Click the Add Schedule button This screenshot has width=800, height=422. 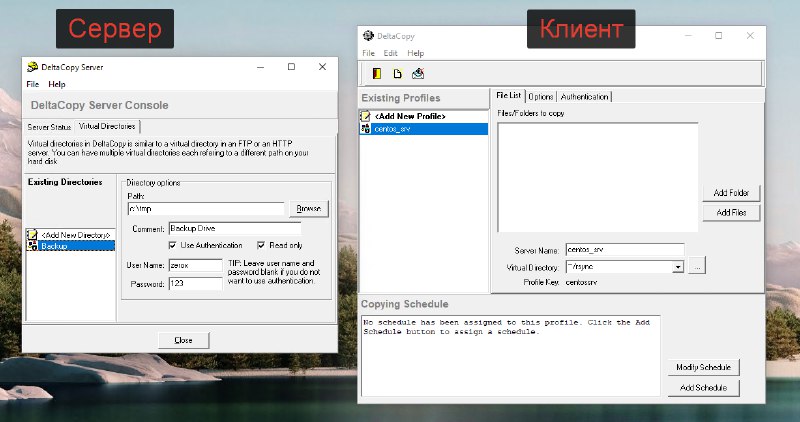(x=704, y=388)
